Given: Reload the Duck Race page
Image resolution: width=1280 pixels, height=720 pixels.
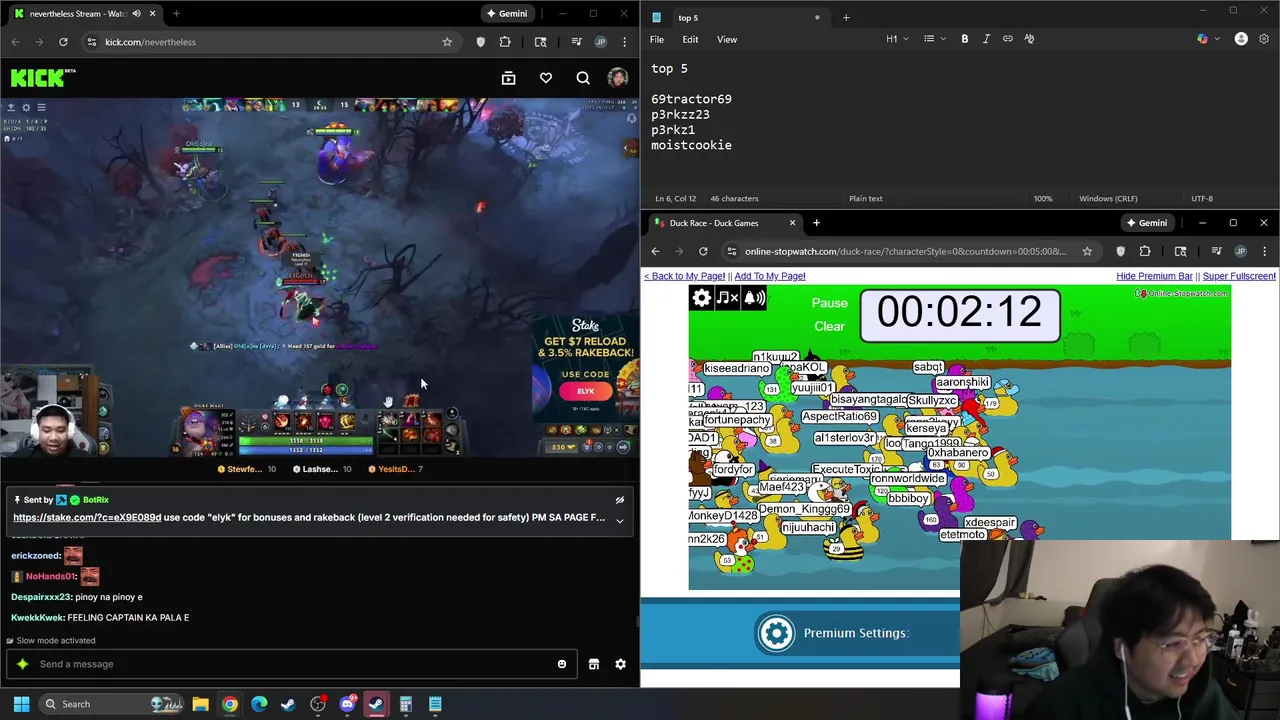Looking at the screenshot, I should pos(703,251).
